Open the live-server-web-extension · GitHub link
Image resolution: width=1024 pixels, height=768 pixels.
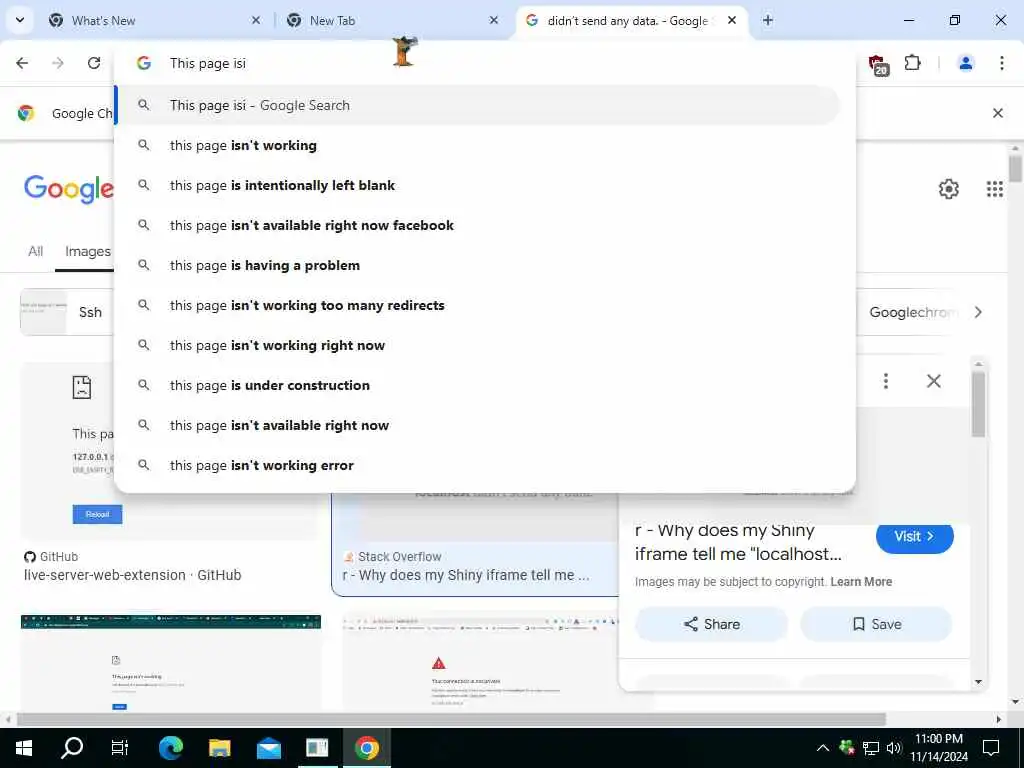point(133,575)
